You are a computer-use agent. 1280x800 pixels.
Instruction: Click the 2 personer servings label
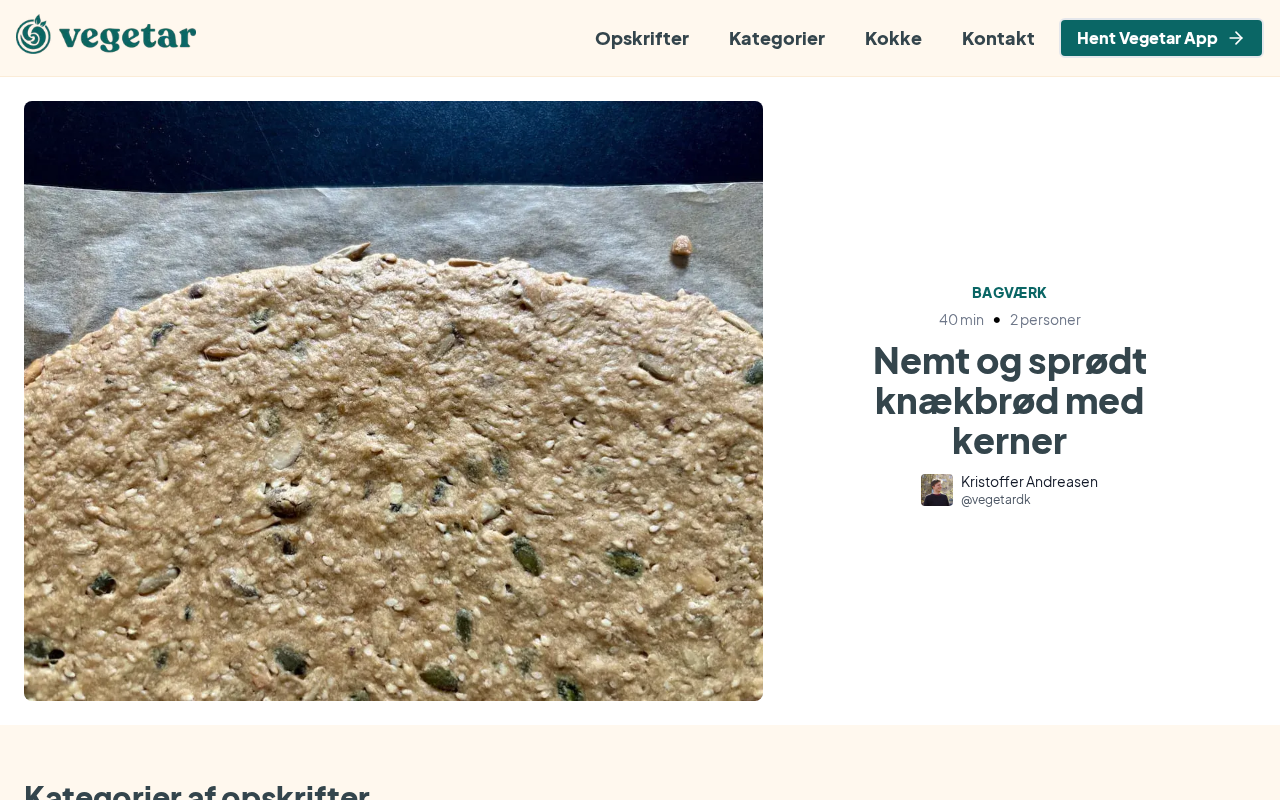pos(1045,319)
